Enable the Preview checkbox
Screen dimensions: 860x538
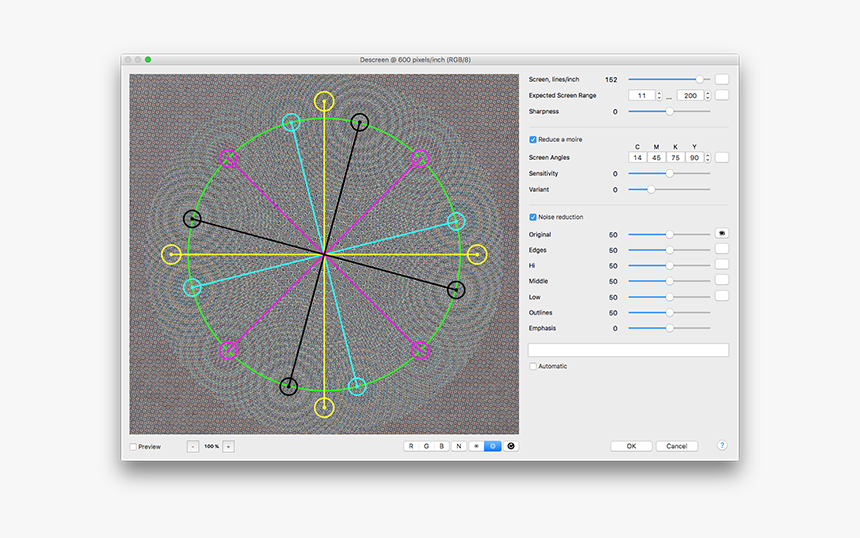tap(134, 447)
